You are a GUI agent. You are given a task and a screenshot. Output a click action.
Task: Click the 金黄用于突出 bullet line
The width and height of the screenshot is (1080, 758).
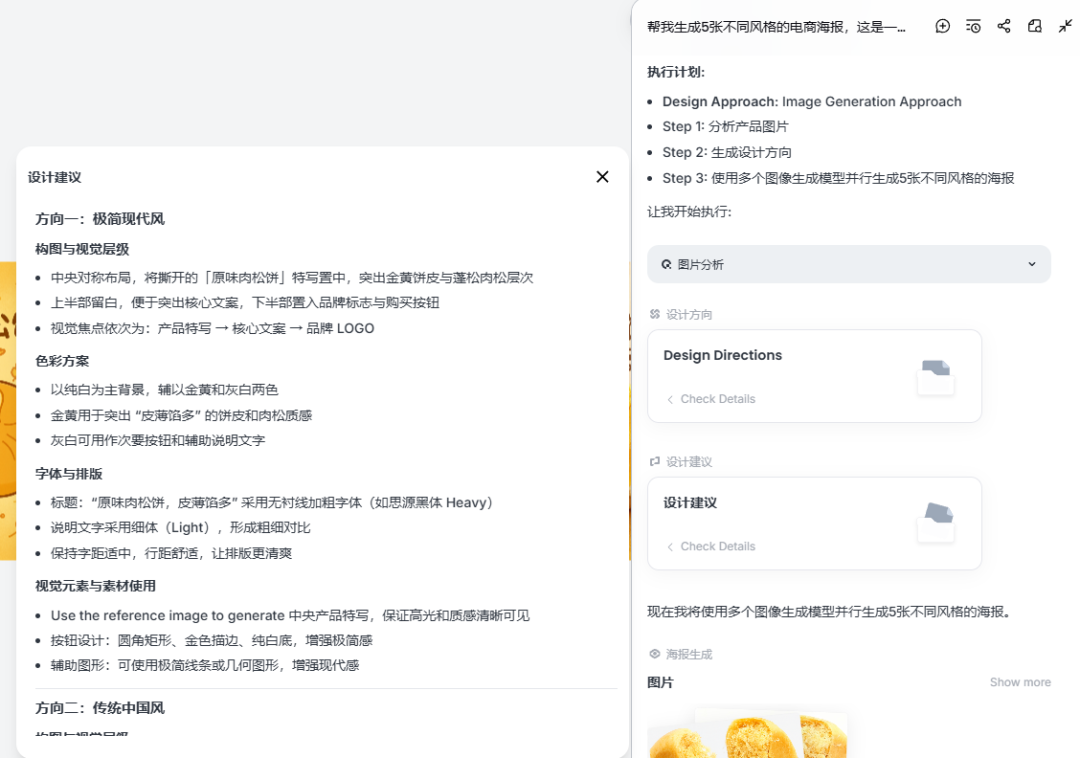(x=181, y=415)
